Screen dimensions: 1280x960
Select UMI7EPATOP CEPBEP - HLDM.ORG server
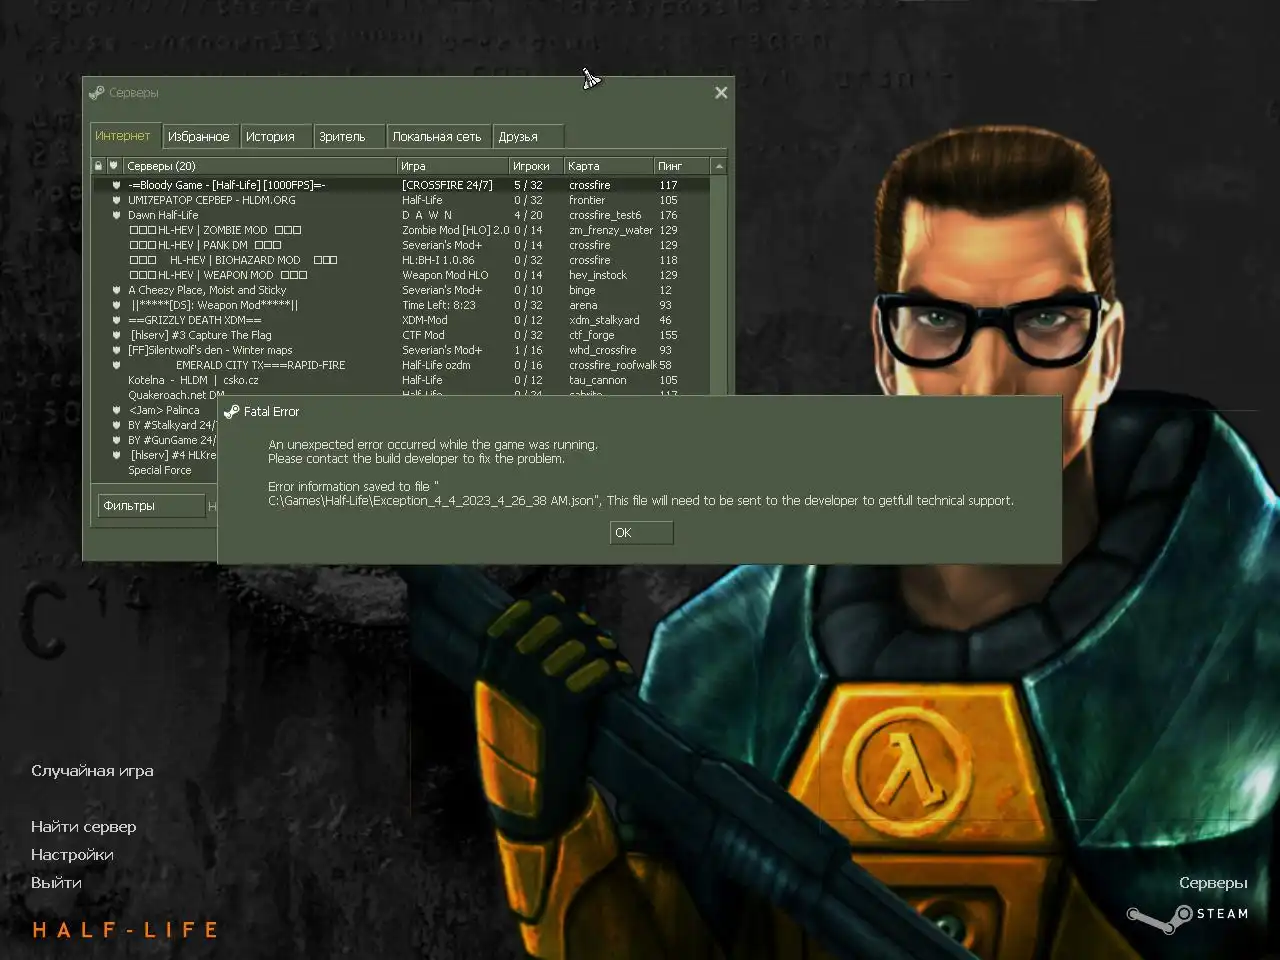[212, 200]
